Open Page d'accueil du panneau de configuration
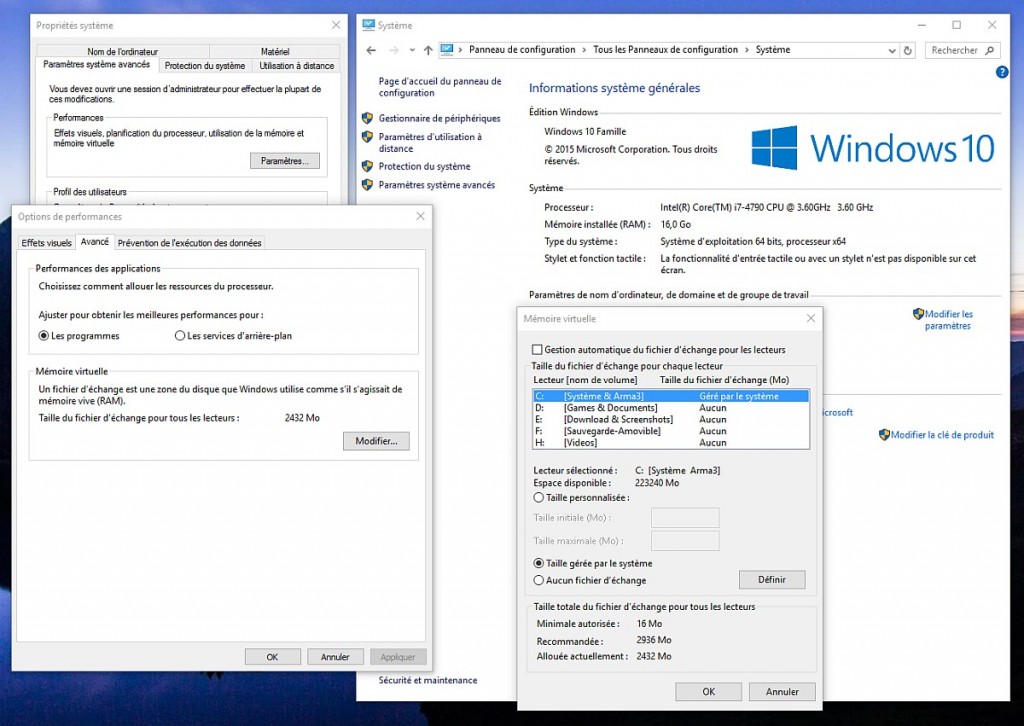 click(440, 87)
